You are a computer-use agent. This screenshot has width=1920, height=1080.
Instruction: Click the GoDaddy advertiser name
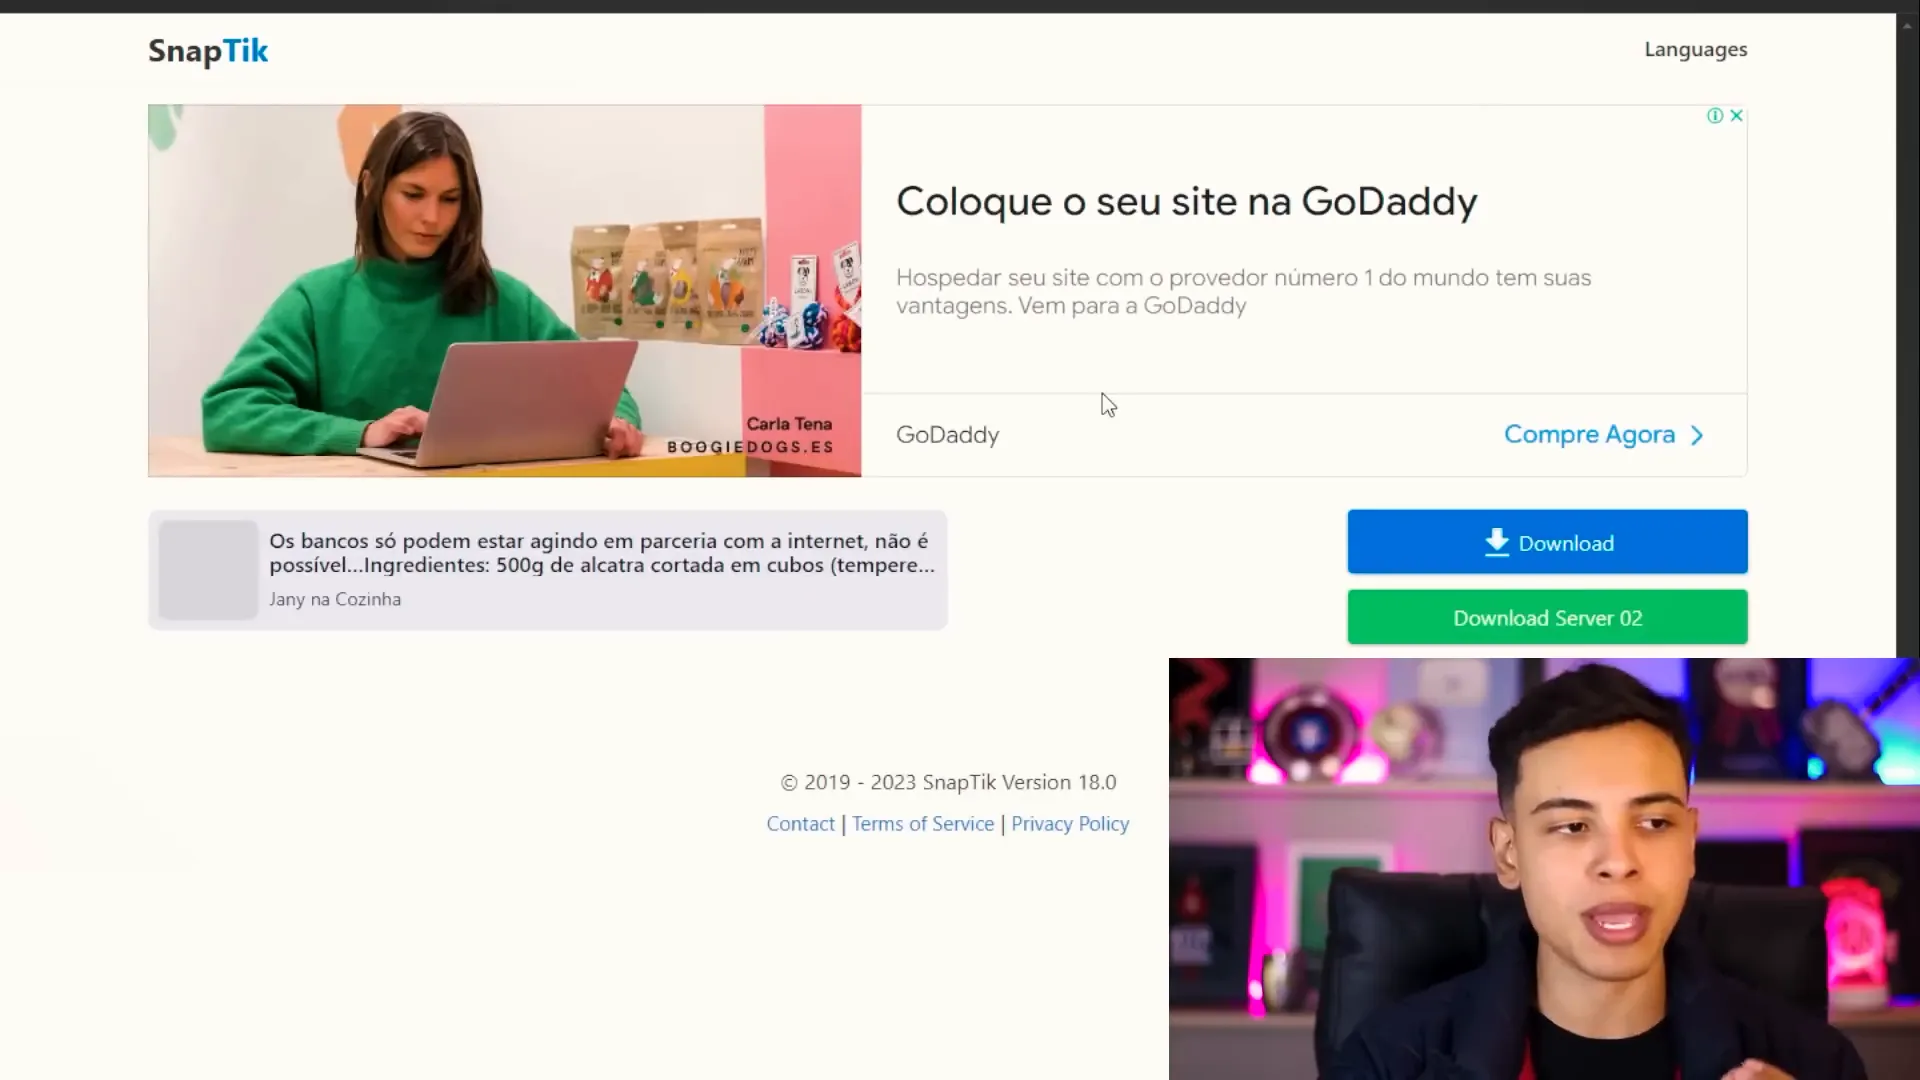(x=947, y=435)
